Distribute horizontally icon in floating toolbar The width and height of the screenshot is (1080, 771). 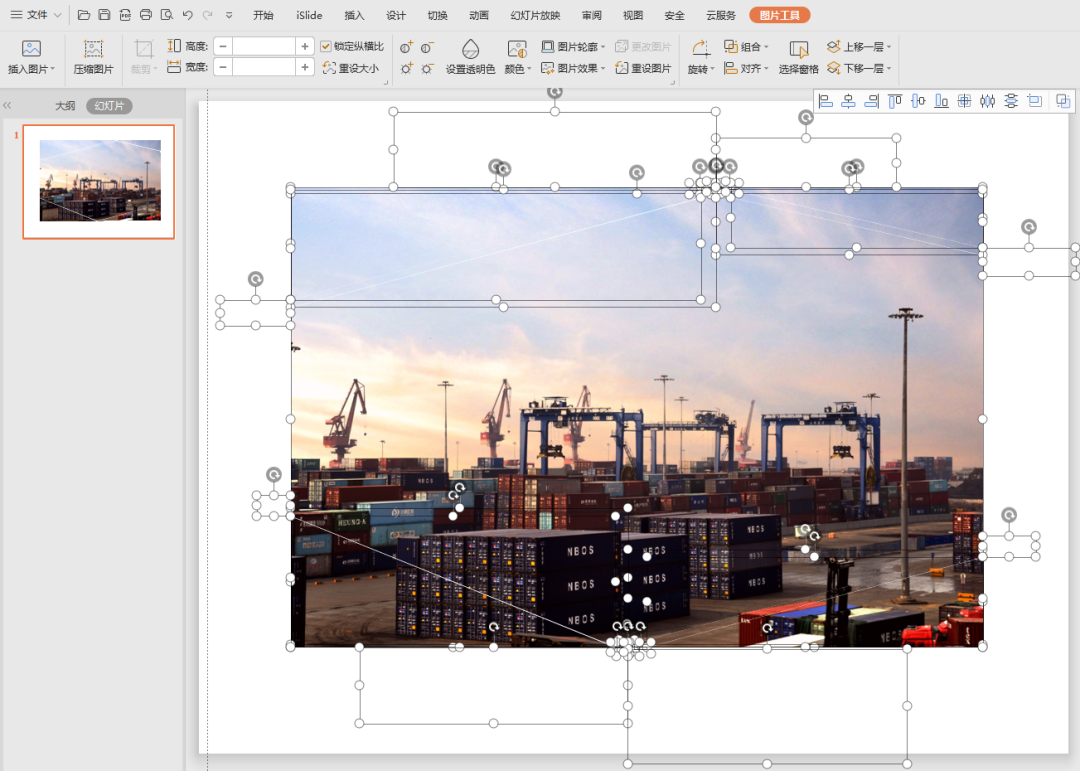tap(988, 101)
